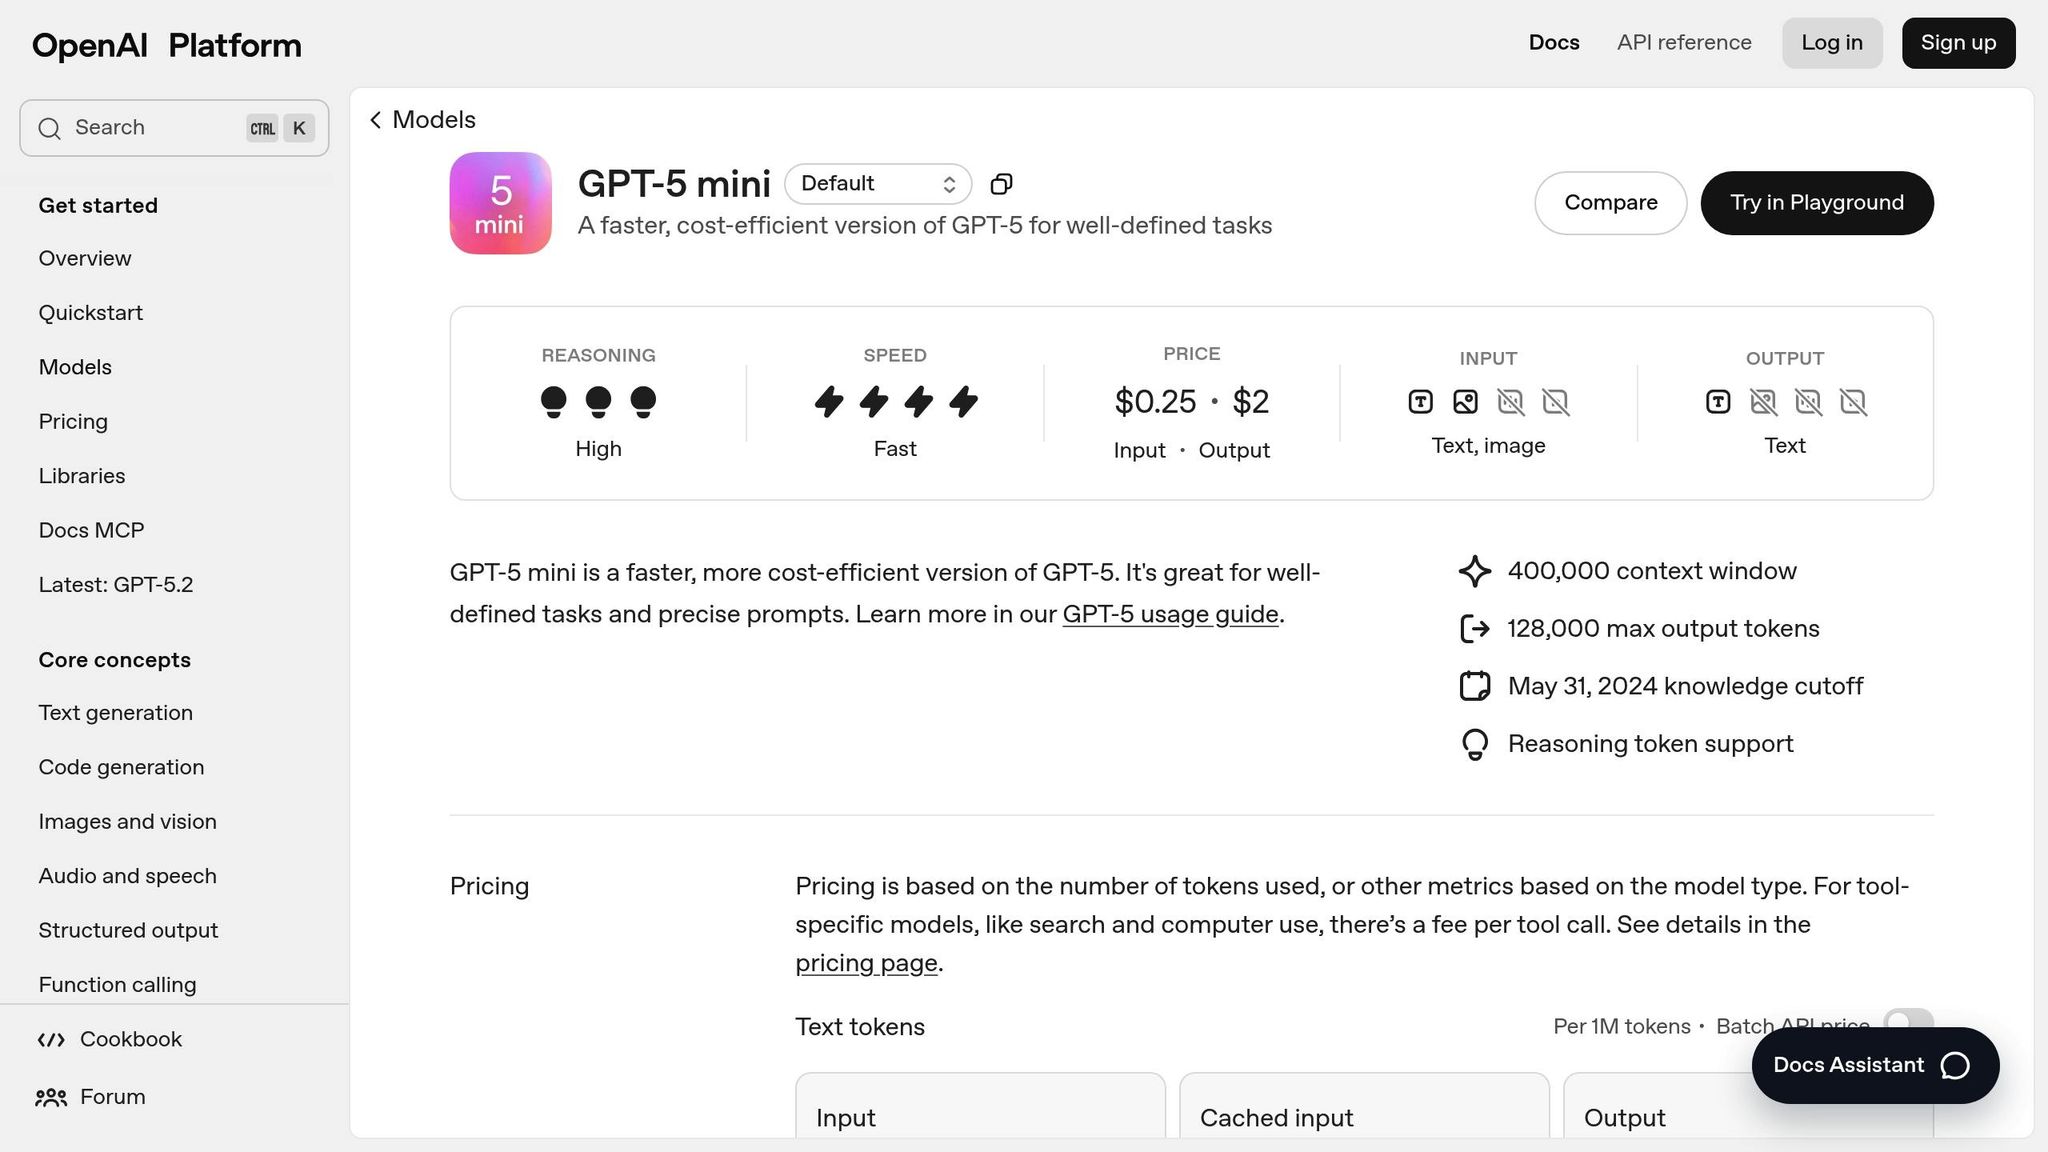Click the GPT-5 mini model logo
Viewport: 2048px width, 1152px height.
(500, 203)
